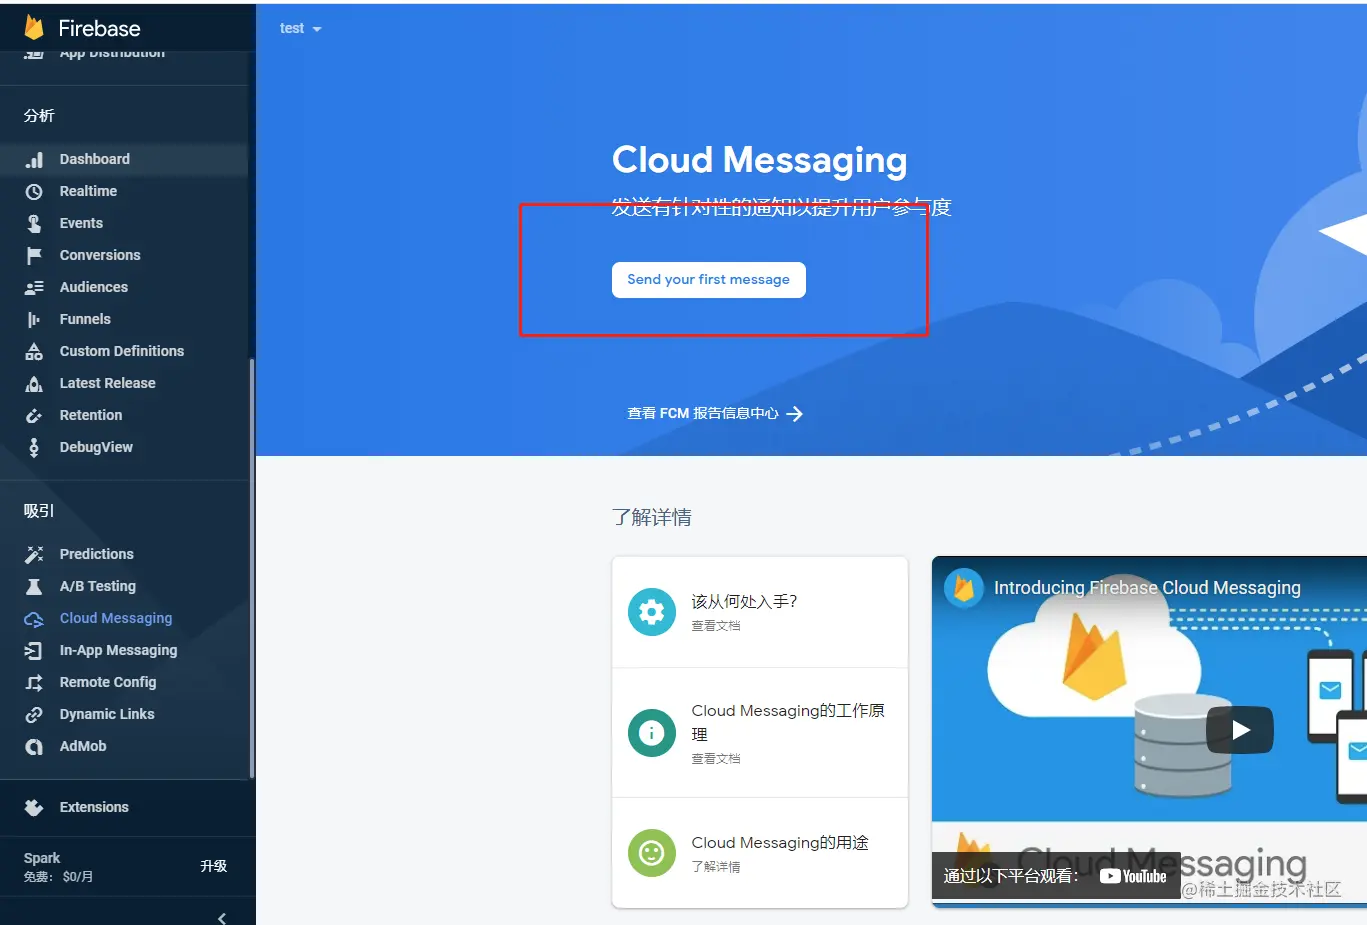Open Realtime analytics via its clock icon
Image resolution: width=1367 pixels, height=925 pixels.
[34, 191]
